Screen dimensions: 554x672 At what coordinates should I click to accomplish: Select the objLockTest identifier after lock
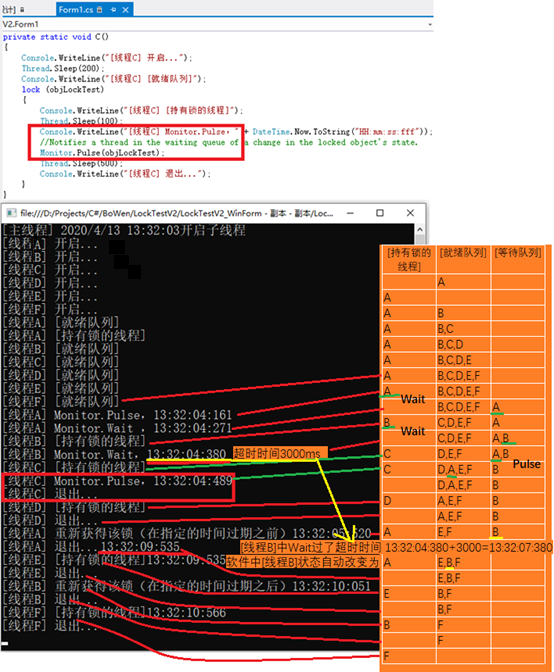pos(75,90)
